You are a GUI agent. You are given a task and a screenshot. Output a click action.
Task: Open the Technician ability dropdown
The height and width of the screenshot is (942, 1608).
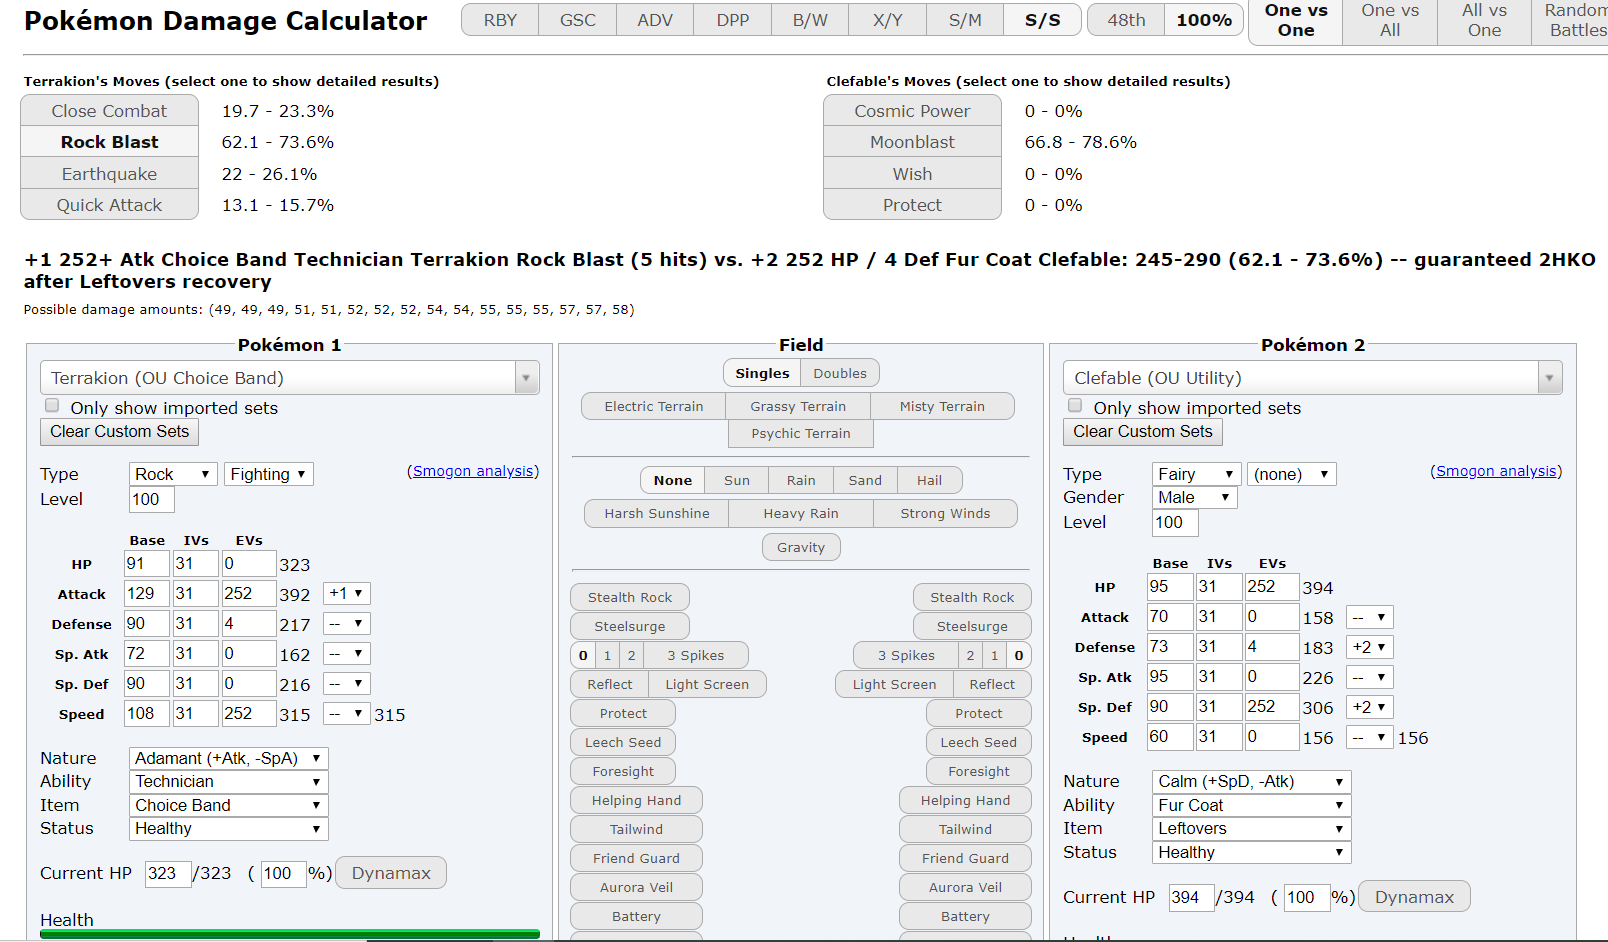point(228,782)
